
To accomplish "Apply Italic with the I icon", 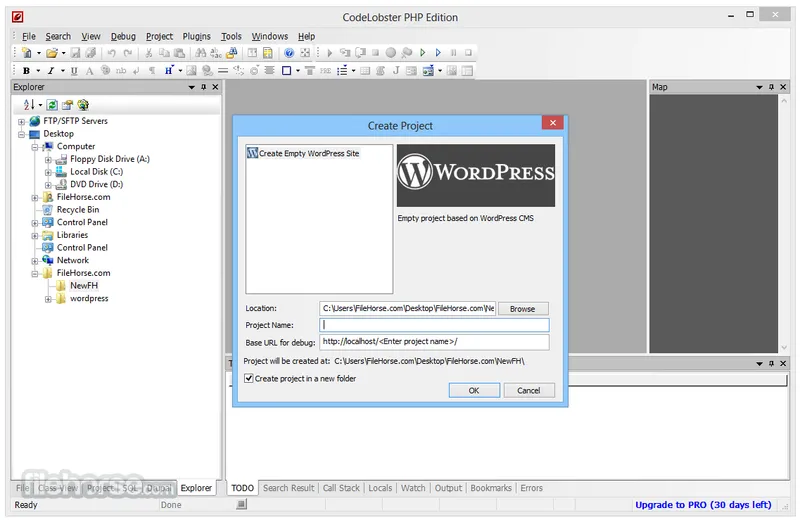I will click(x=51, y=71).
